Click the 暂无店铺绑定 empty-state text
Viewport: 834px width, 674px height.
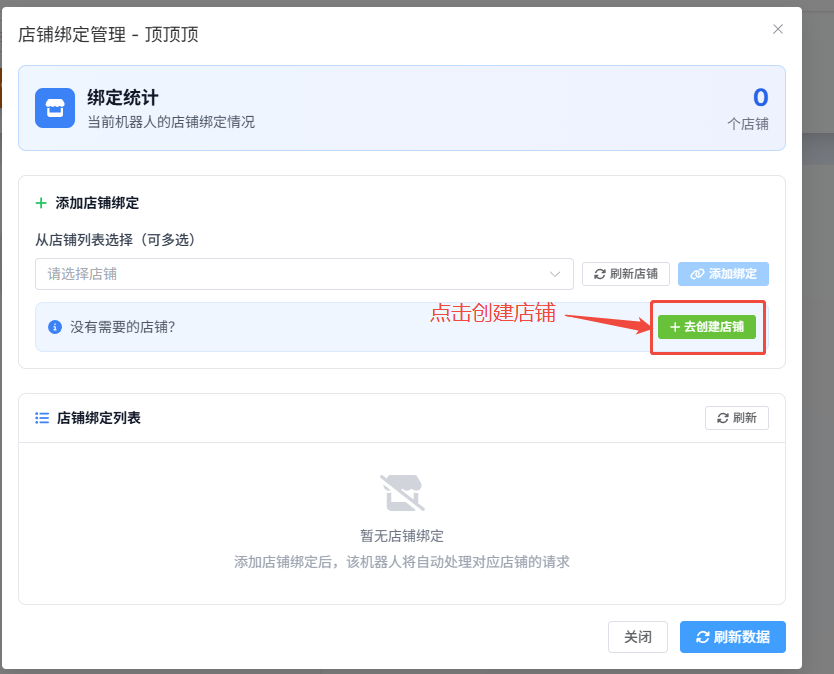(402, 536)
